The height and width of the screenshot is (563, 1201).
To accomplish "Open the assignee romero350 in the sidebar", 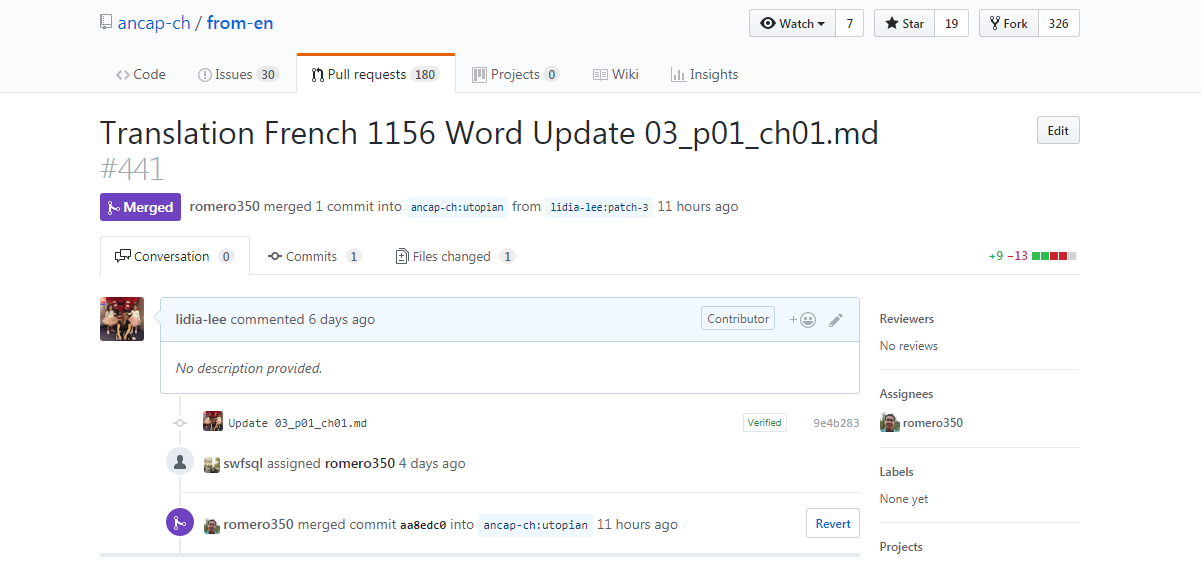I will 933,423.
